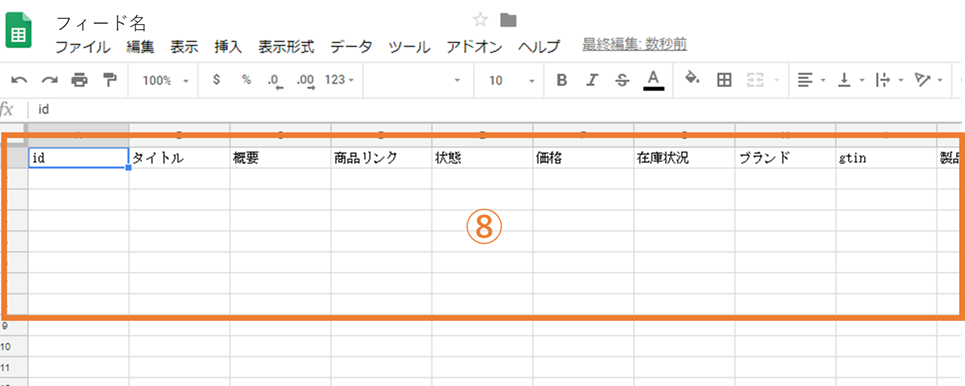Open the font family dropdown
Viewport: 965px width, 386px height.
[418, 80]
